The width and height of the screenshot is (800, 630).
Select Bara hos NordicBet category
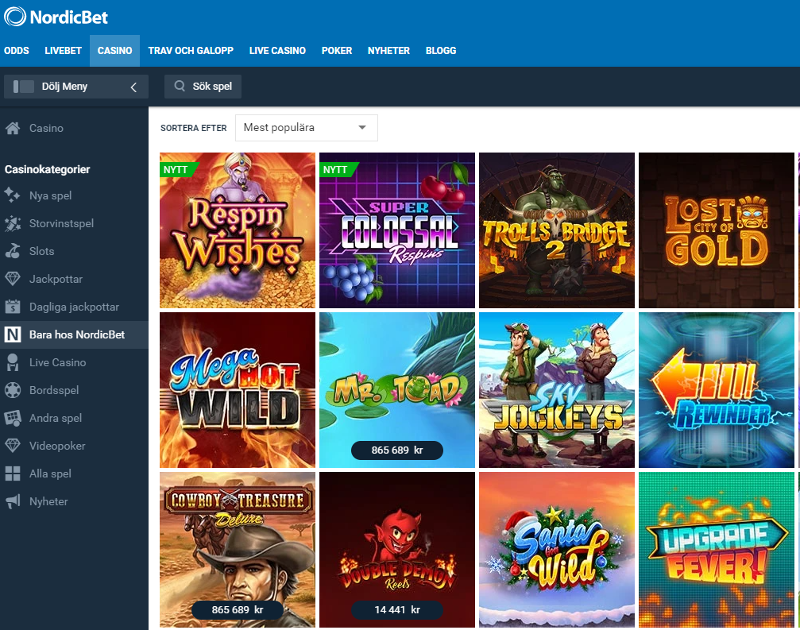(74, 335)
